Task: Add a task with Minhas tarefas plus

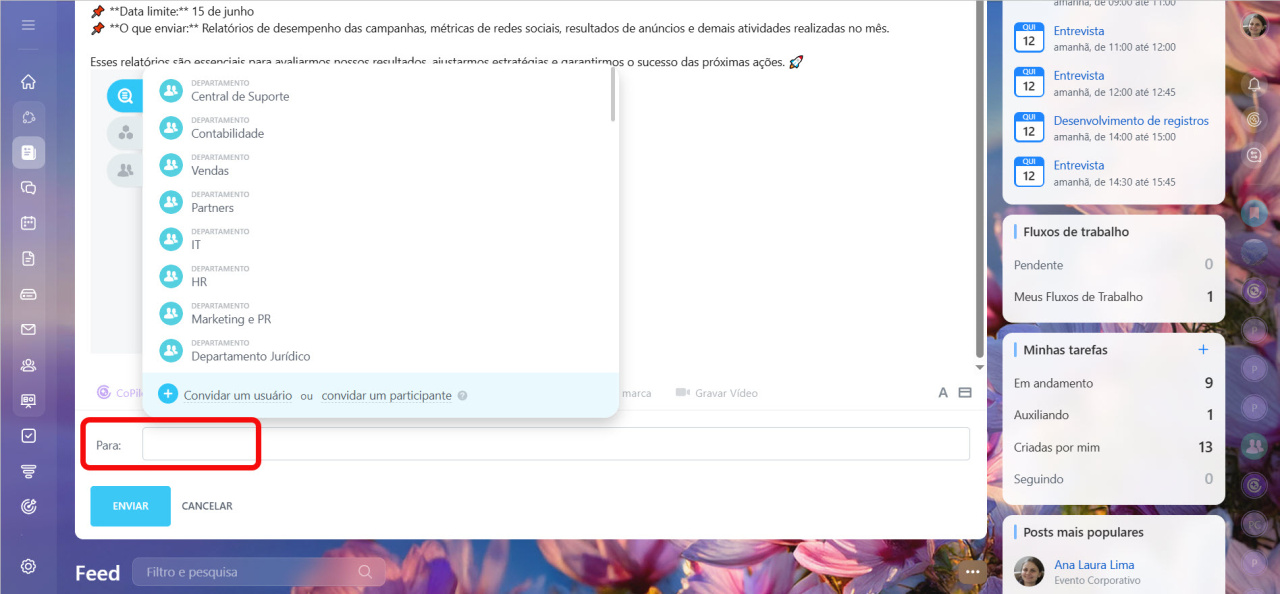Action: [x=1203, y=350]
